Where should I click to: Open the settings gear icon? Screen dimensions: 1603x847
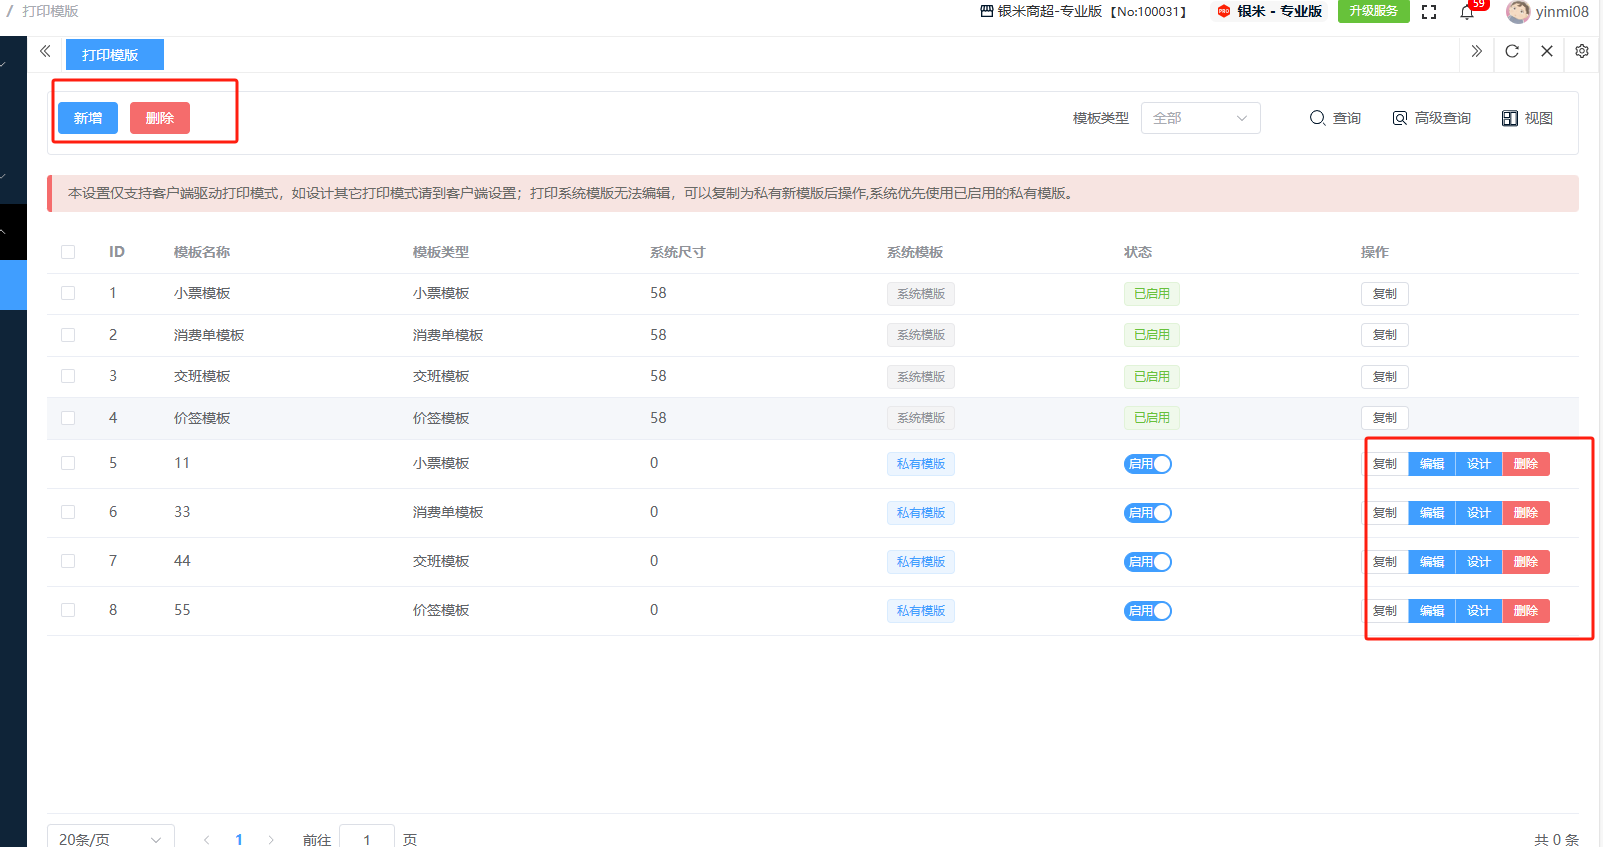[1582, 52]
